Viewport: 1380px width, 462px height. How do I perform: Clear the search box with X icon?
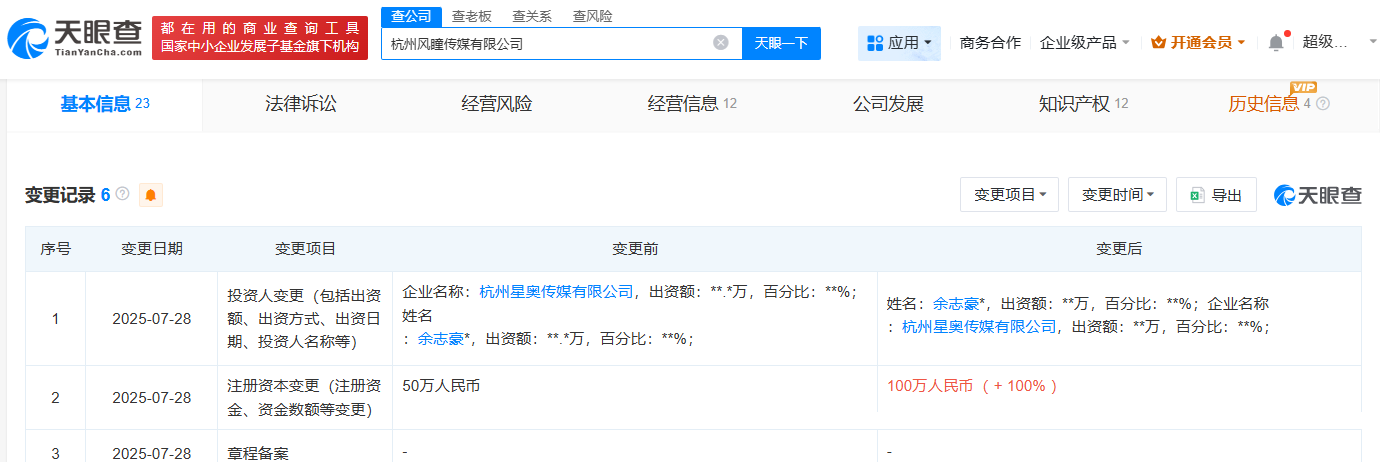click(x=720, y=43)
